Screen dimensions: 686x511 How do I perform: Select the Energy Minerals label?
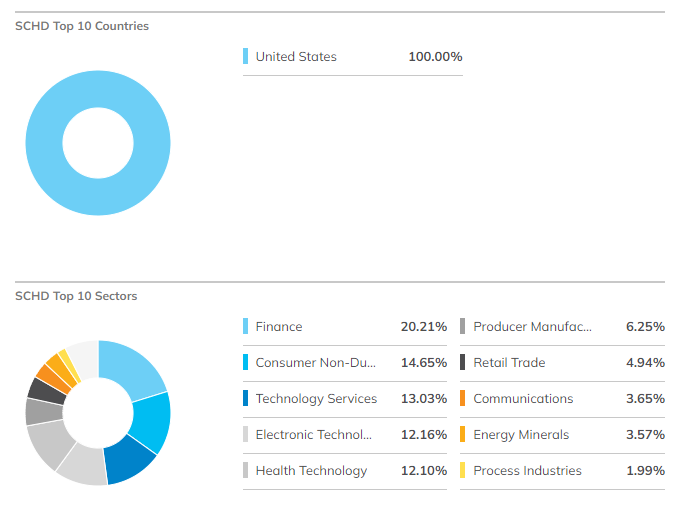521,434
